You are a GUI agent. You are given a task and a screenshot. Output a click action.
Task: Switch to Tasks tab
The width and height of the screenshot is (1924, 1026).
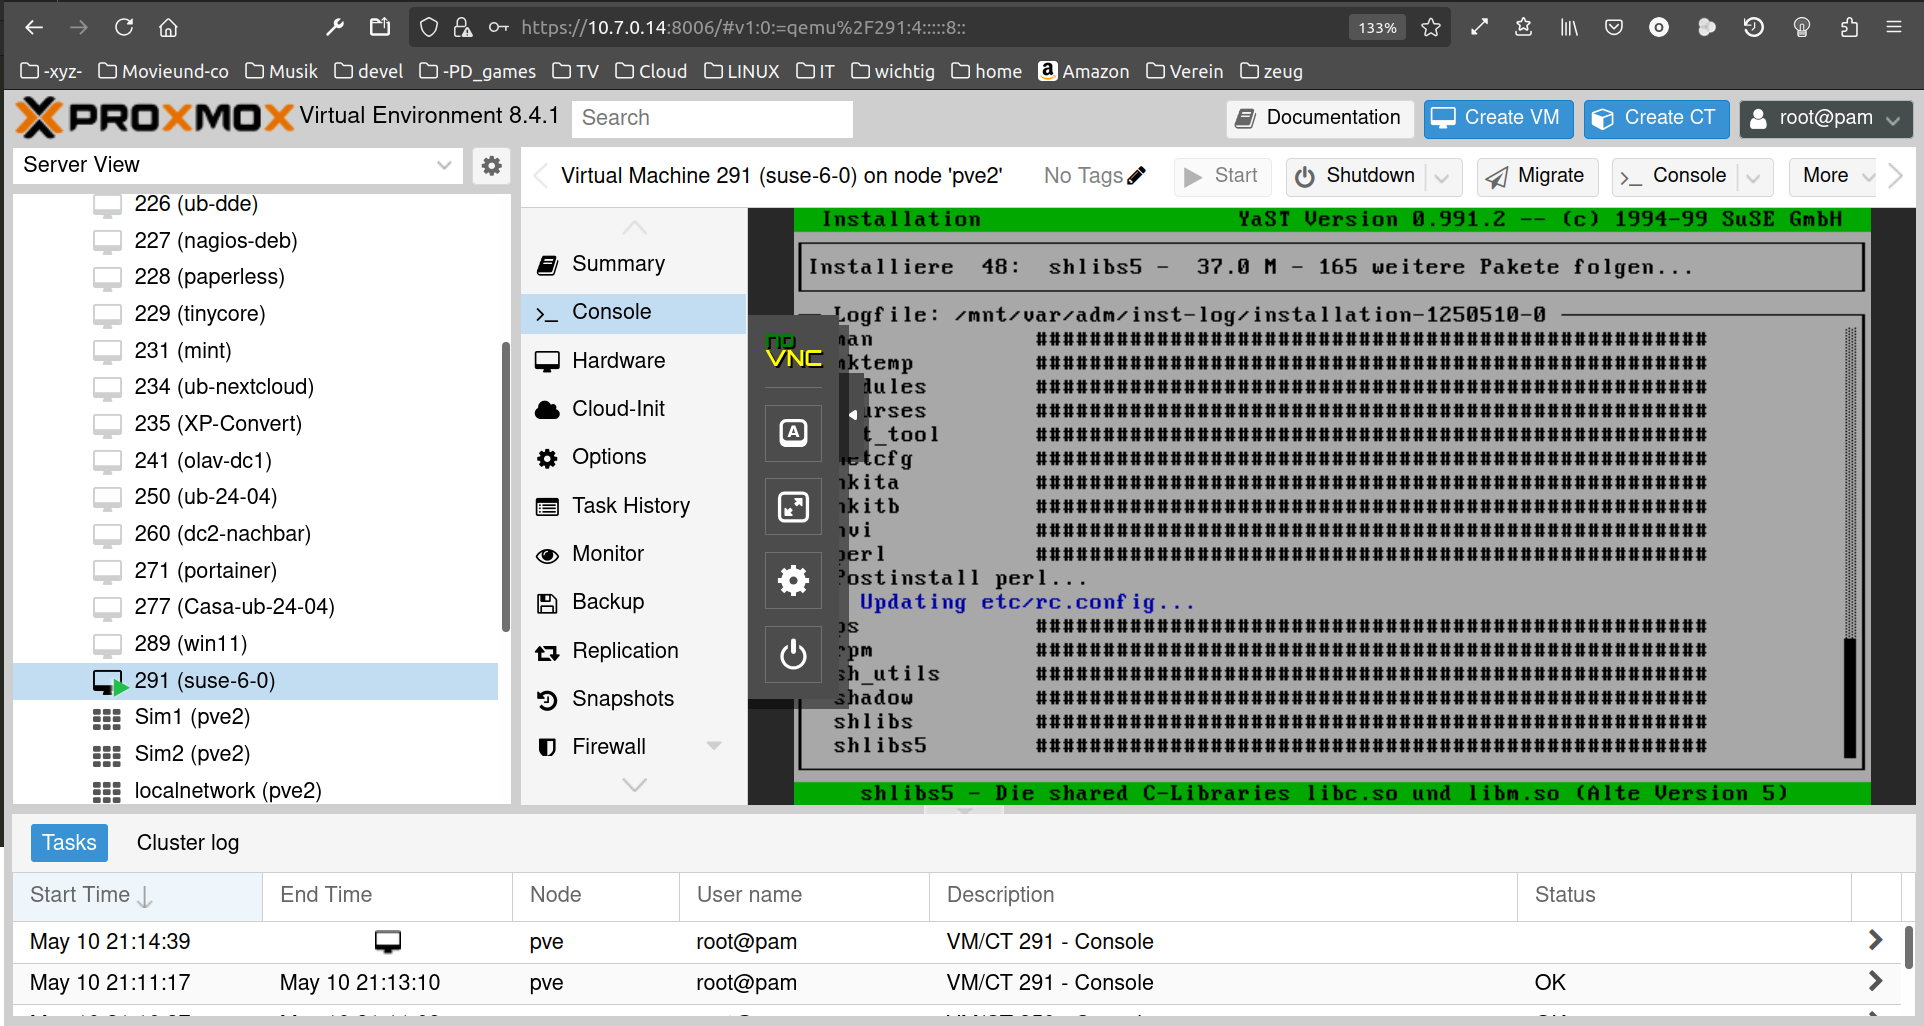point(69,843)
